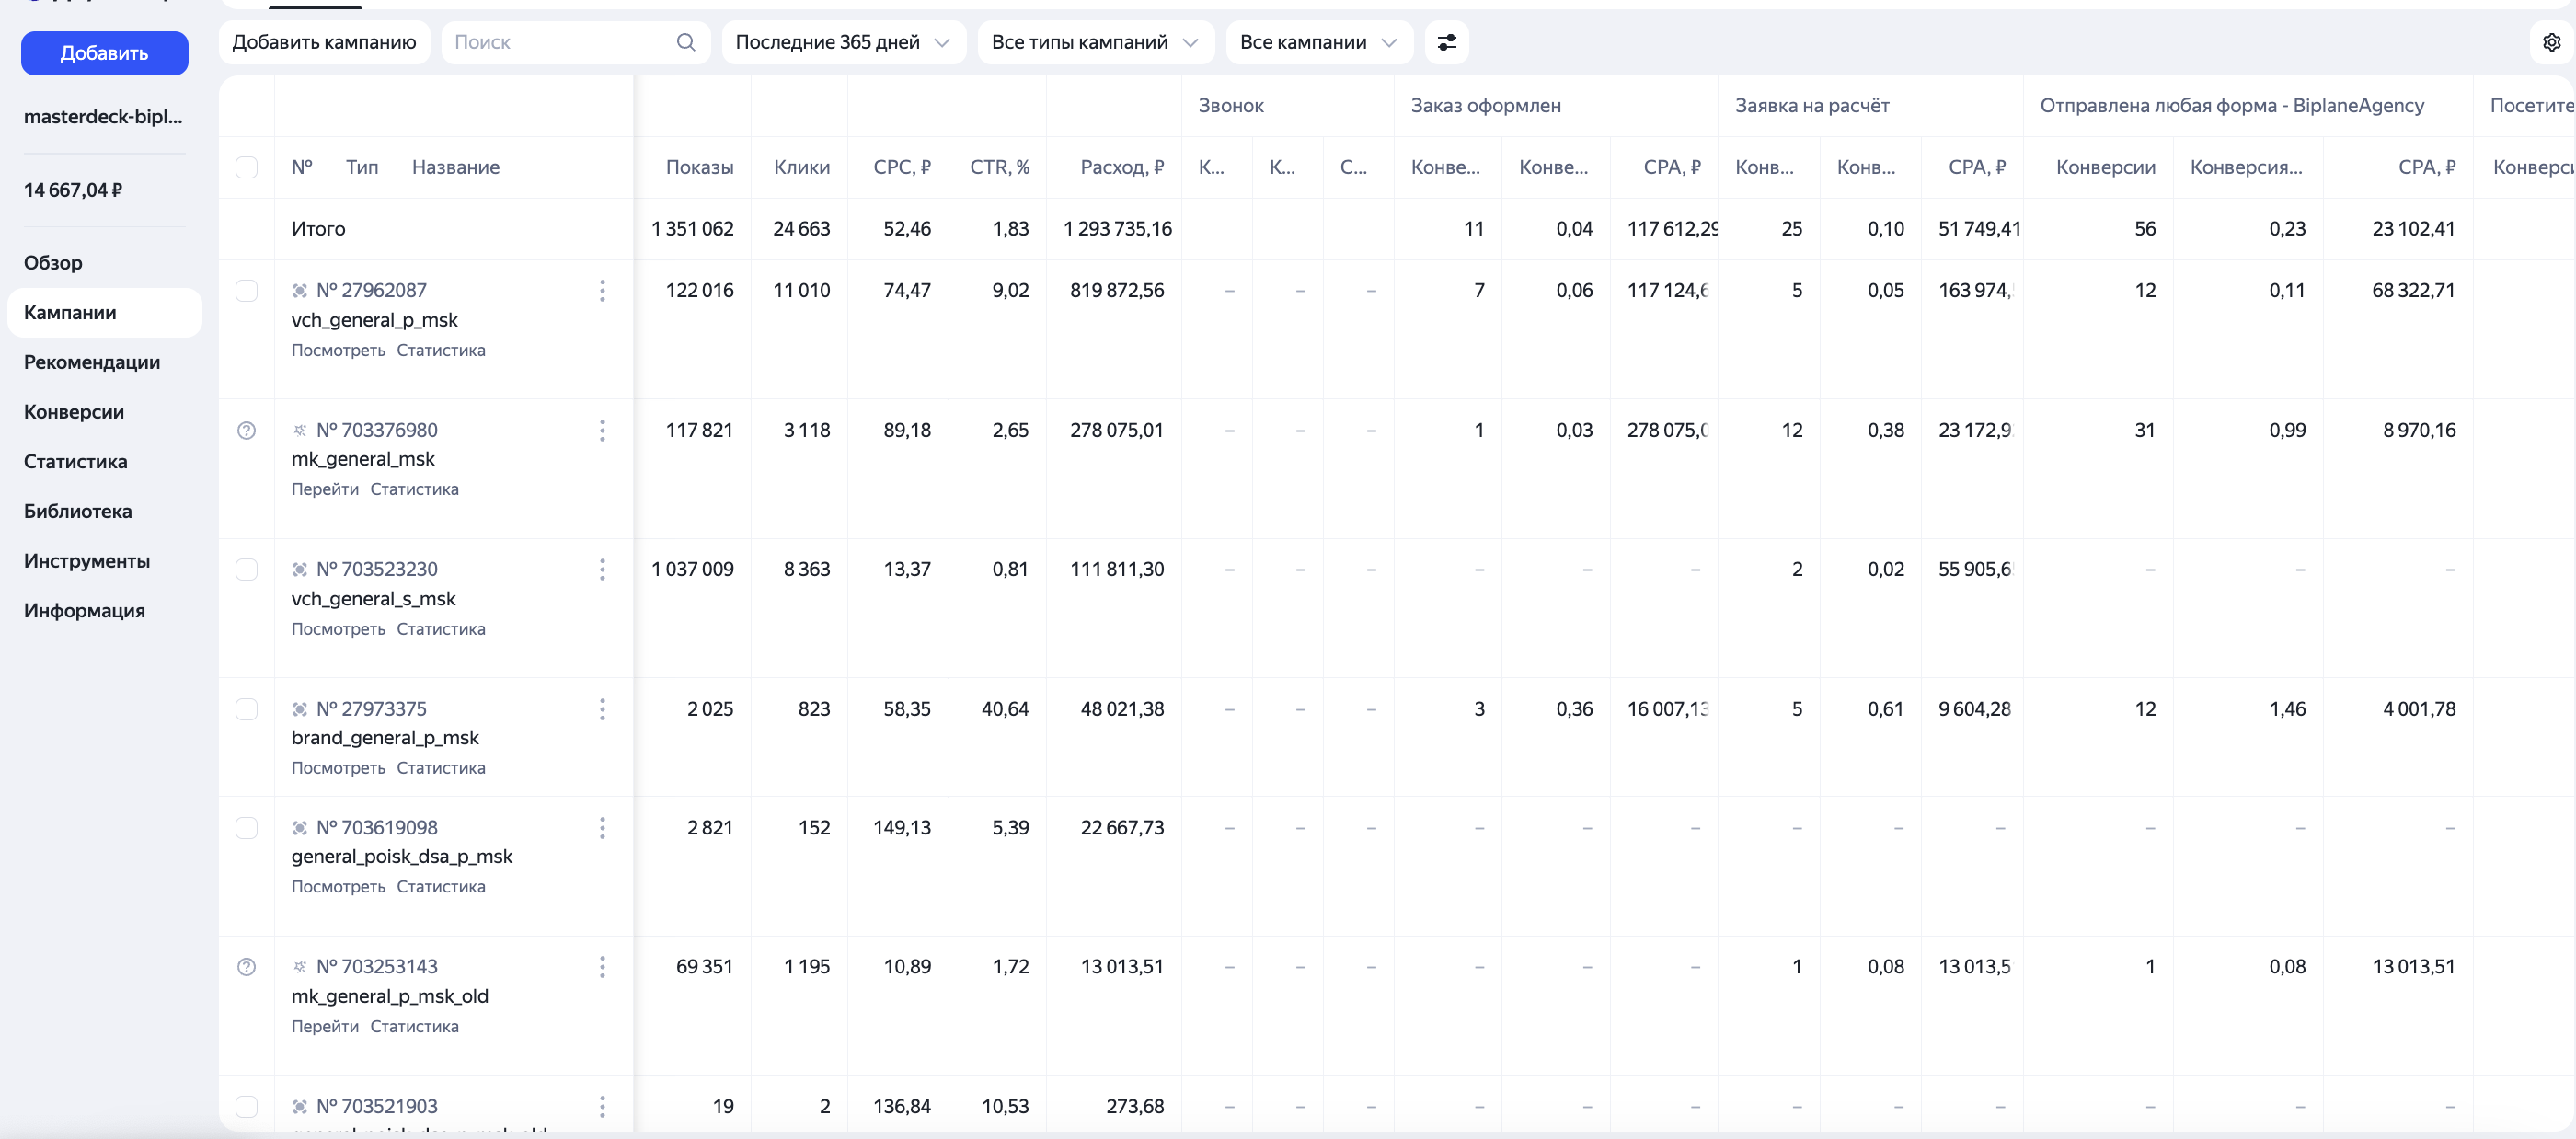Open Статистика in the sidebar
Screen dimensions: 2576x1139
point(75,462)
